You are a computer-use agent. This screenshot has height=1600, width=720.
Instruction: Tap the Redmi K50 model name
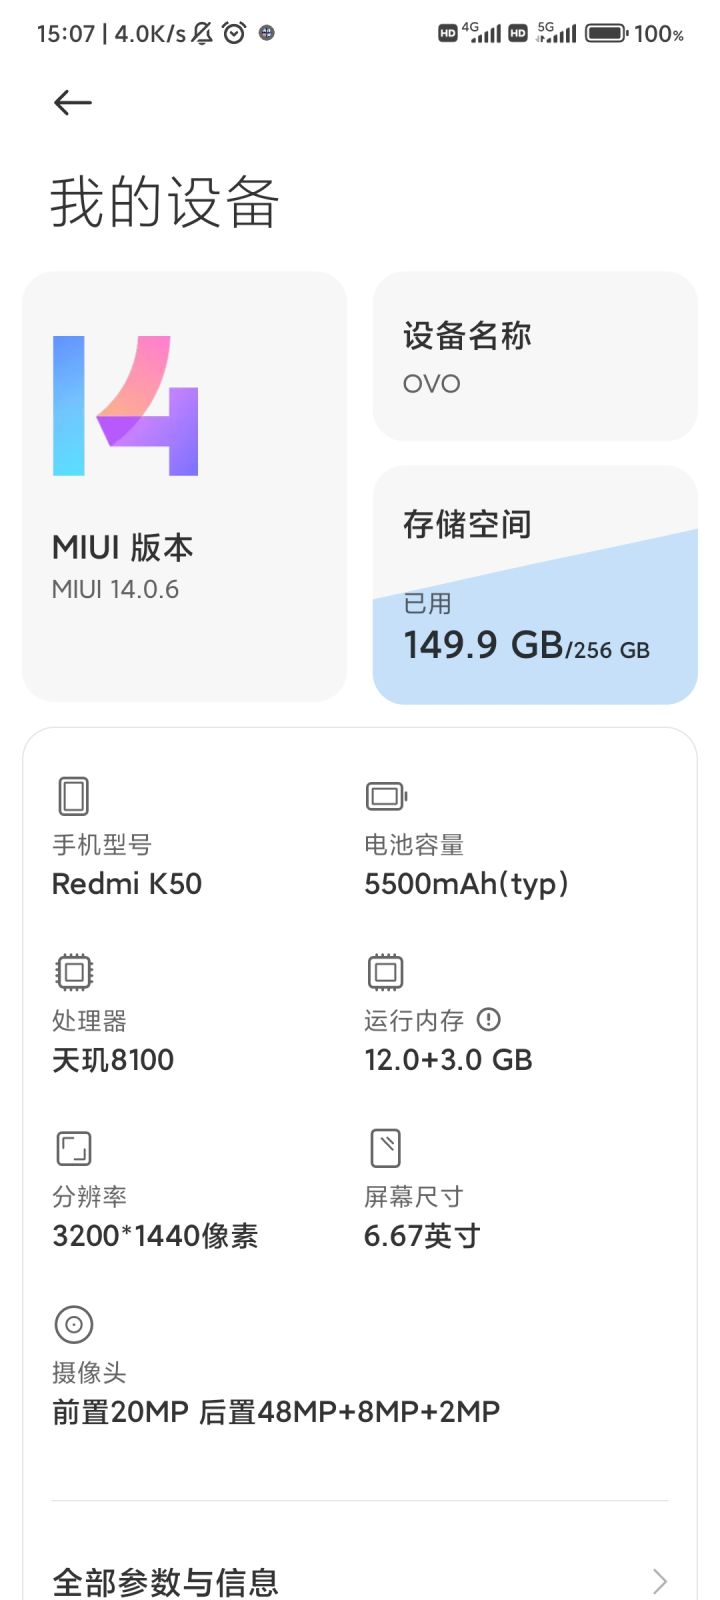pos(127,884)
